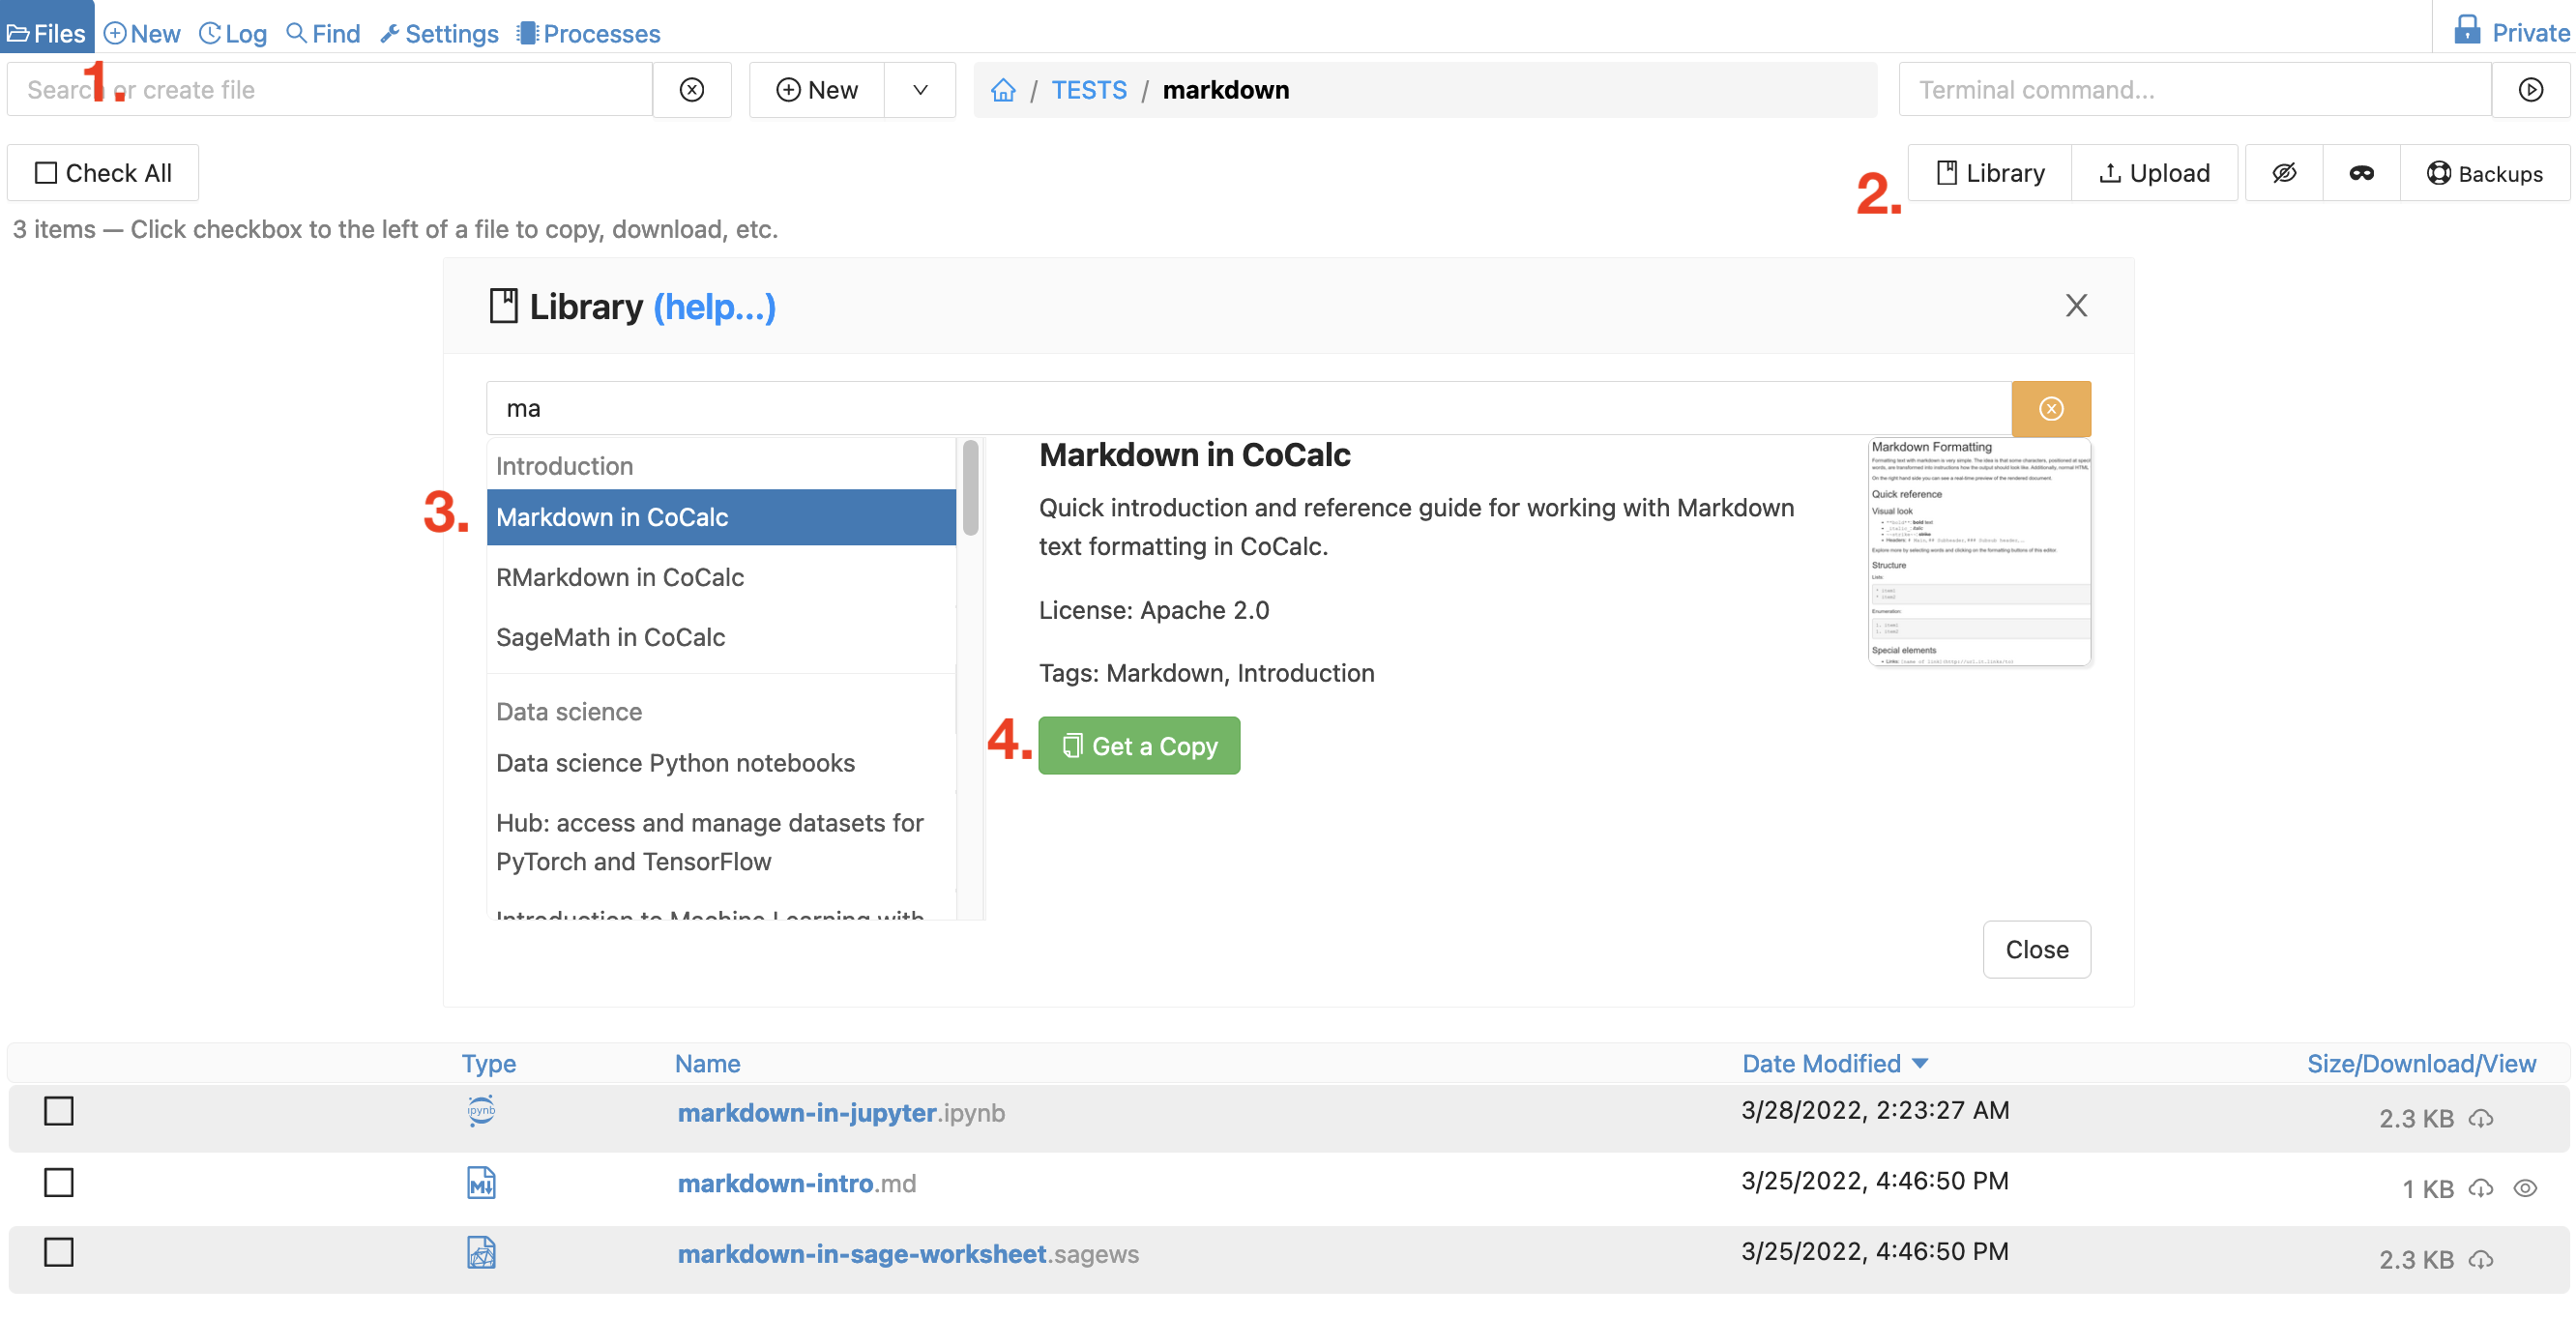Toggle masked files glasses icon
The image size is (2576, 1317).
[x=2361, y=173]
